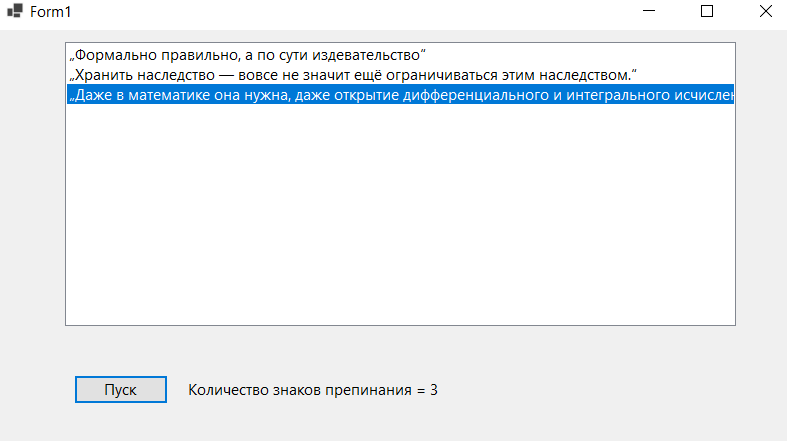787x441 pixels.
Task: Close the Form1 window
Action: click(x=765, y=11)
